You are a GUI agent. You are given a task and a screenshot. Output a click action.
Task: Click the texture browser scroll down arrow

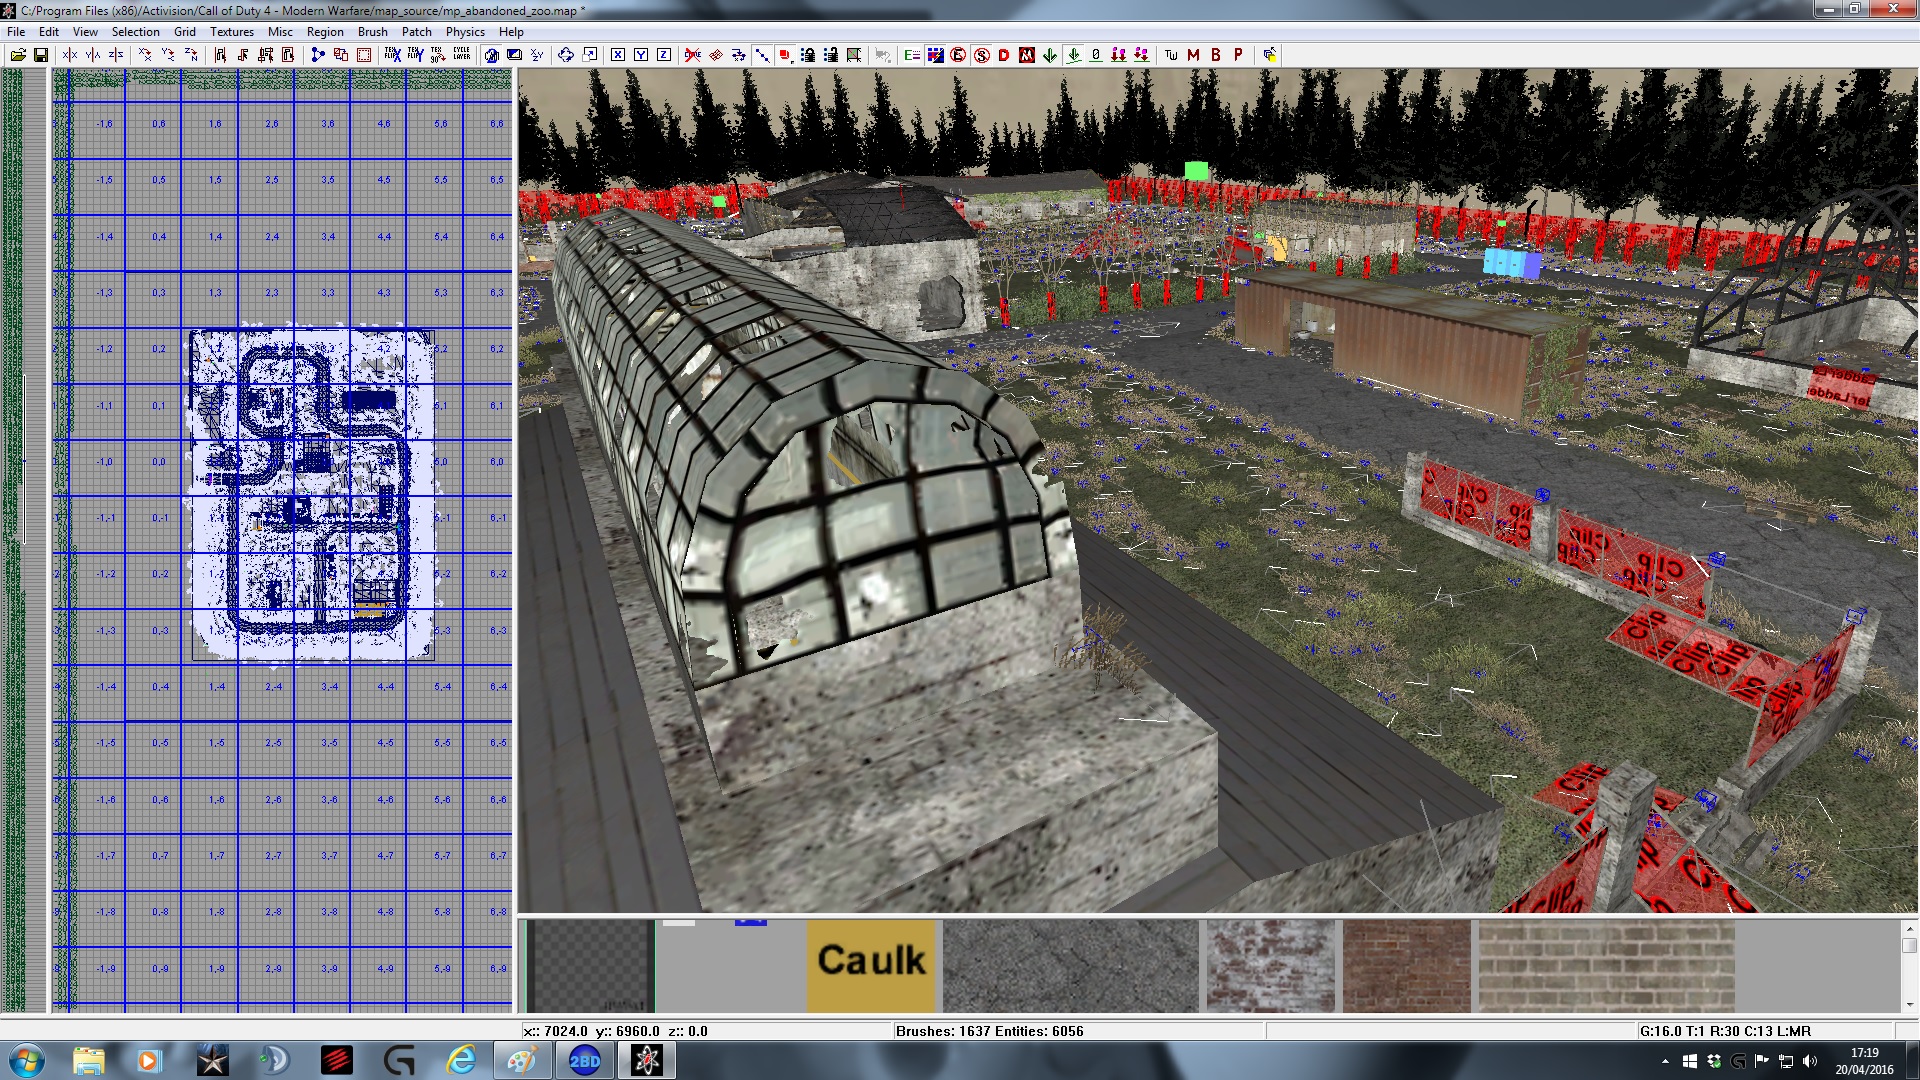tap(1909, 1004)
